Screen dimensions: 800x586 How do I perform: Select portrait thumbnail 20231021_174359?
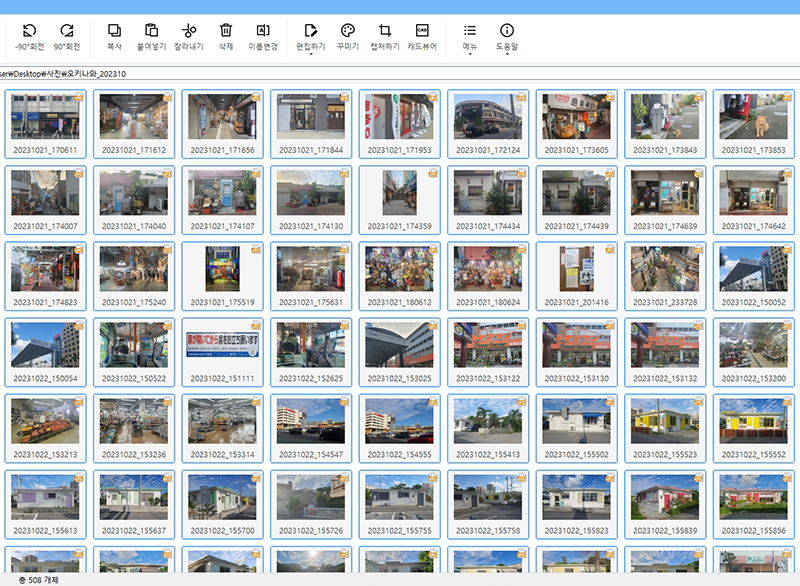point(399,200)
